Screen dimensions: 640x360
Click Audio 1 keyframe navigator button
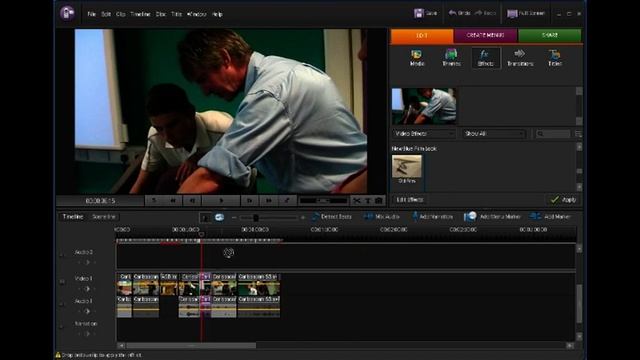(x=87, y=311)
